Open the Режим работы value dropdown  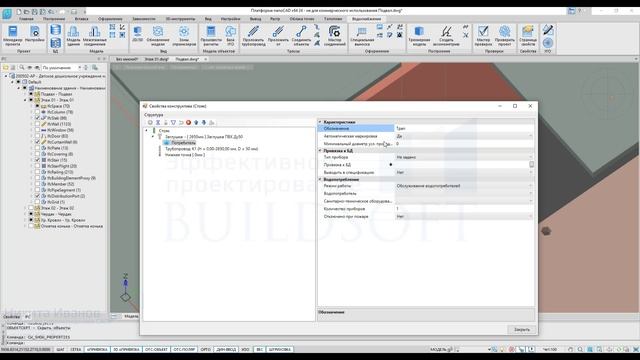(x=530, y=186)
